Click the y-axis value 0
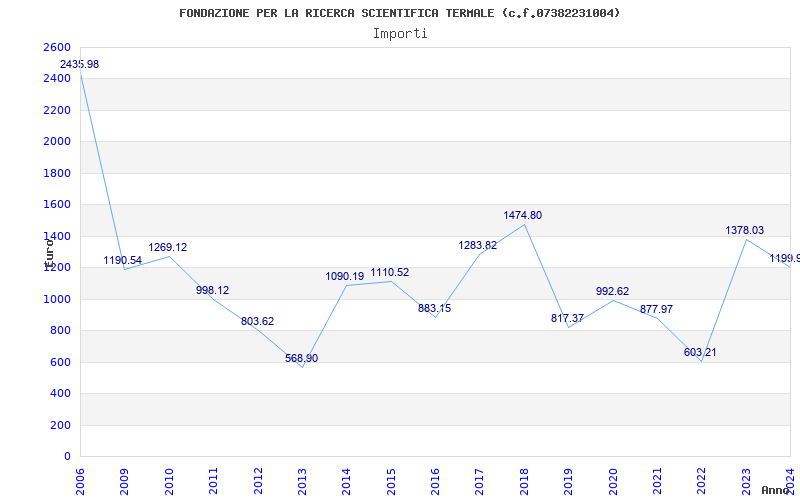 pyautogui.click(x=67, y=457)
